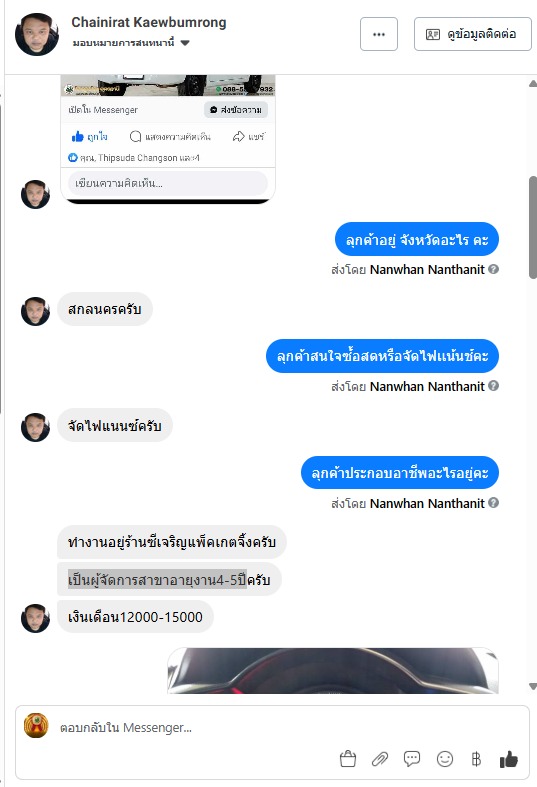Click help icon beside first Nanwhan Nanthanit
Screen dimensions: 537x787
(493, 269)
